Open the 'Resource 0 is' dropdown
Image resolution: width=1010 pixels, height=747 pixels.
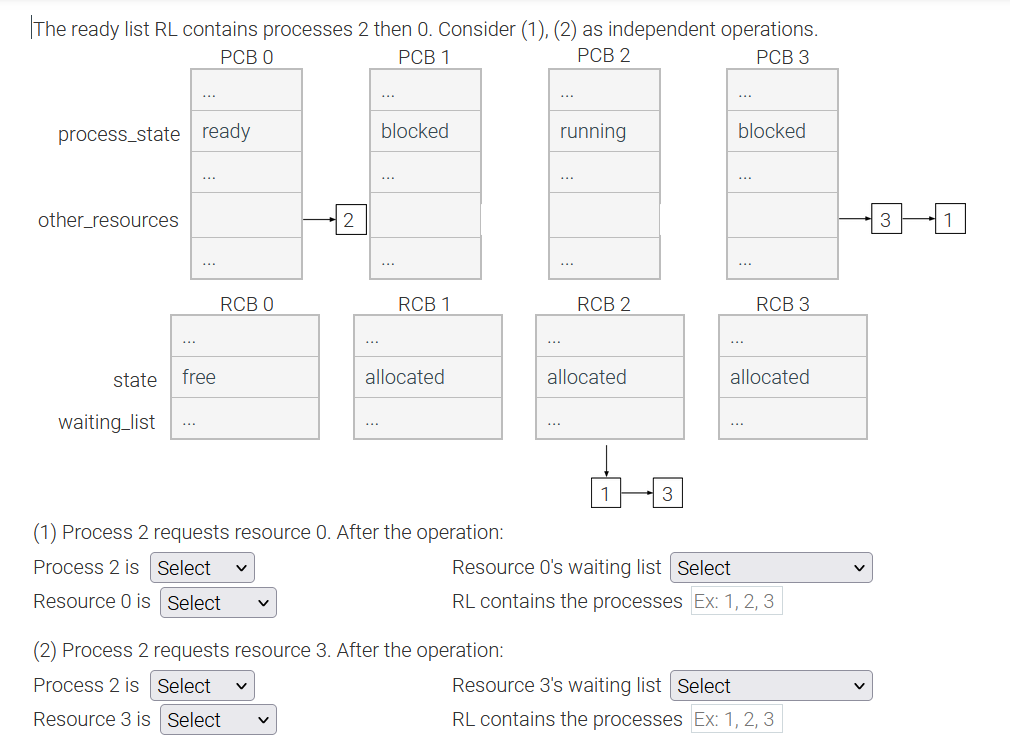(x=218, y=602)
